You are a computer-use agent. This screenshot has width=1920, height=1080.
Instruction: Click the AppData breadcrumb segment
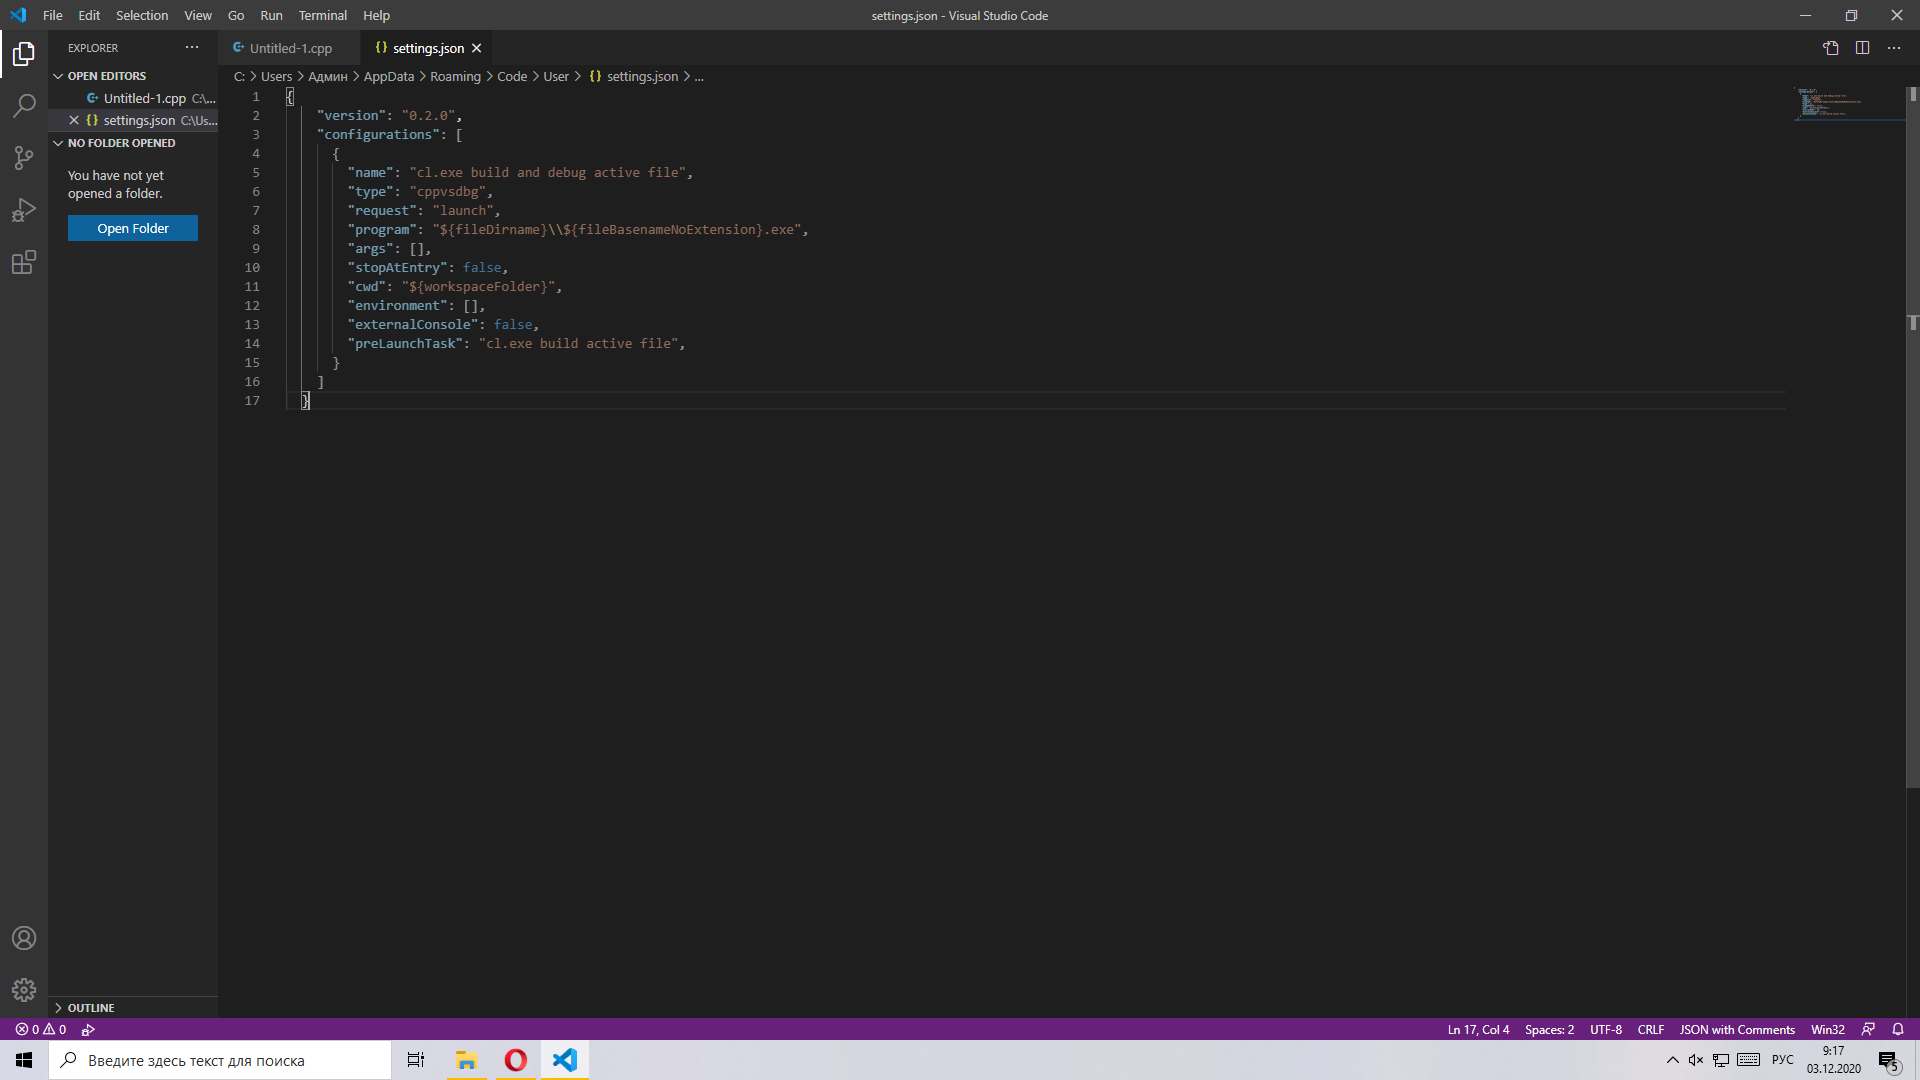pos(389,76)
